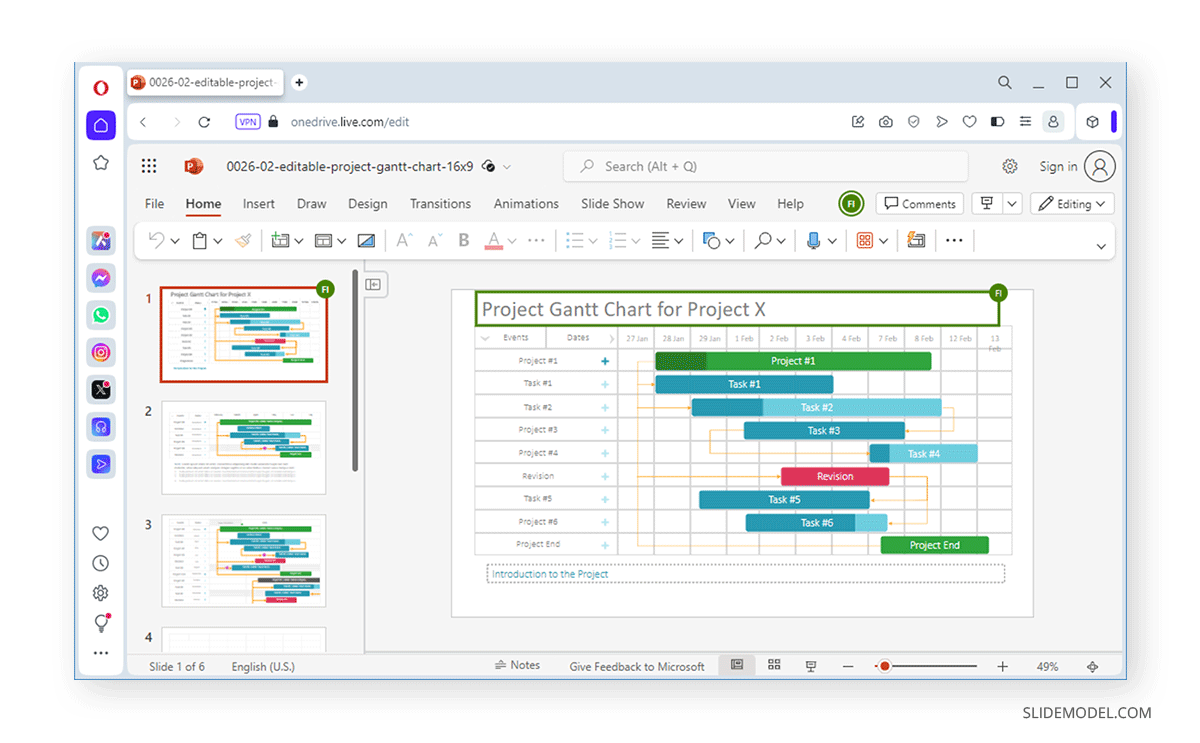Image resolution: width=1200 pixels, height=743 pixels.
Task: Collapse the slide thumbnail pane
Action: [x=374, y=285]
